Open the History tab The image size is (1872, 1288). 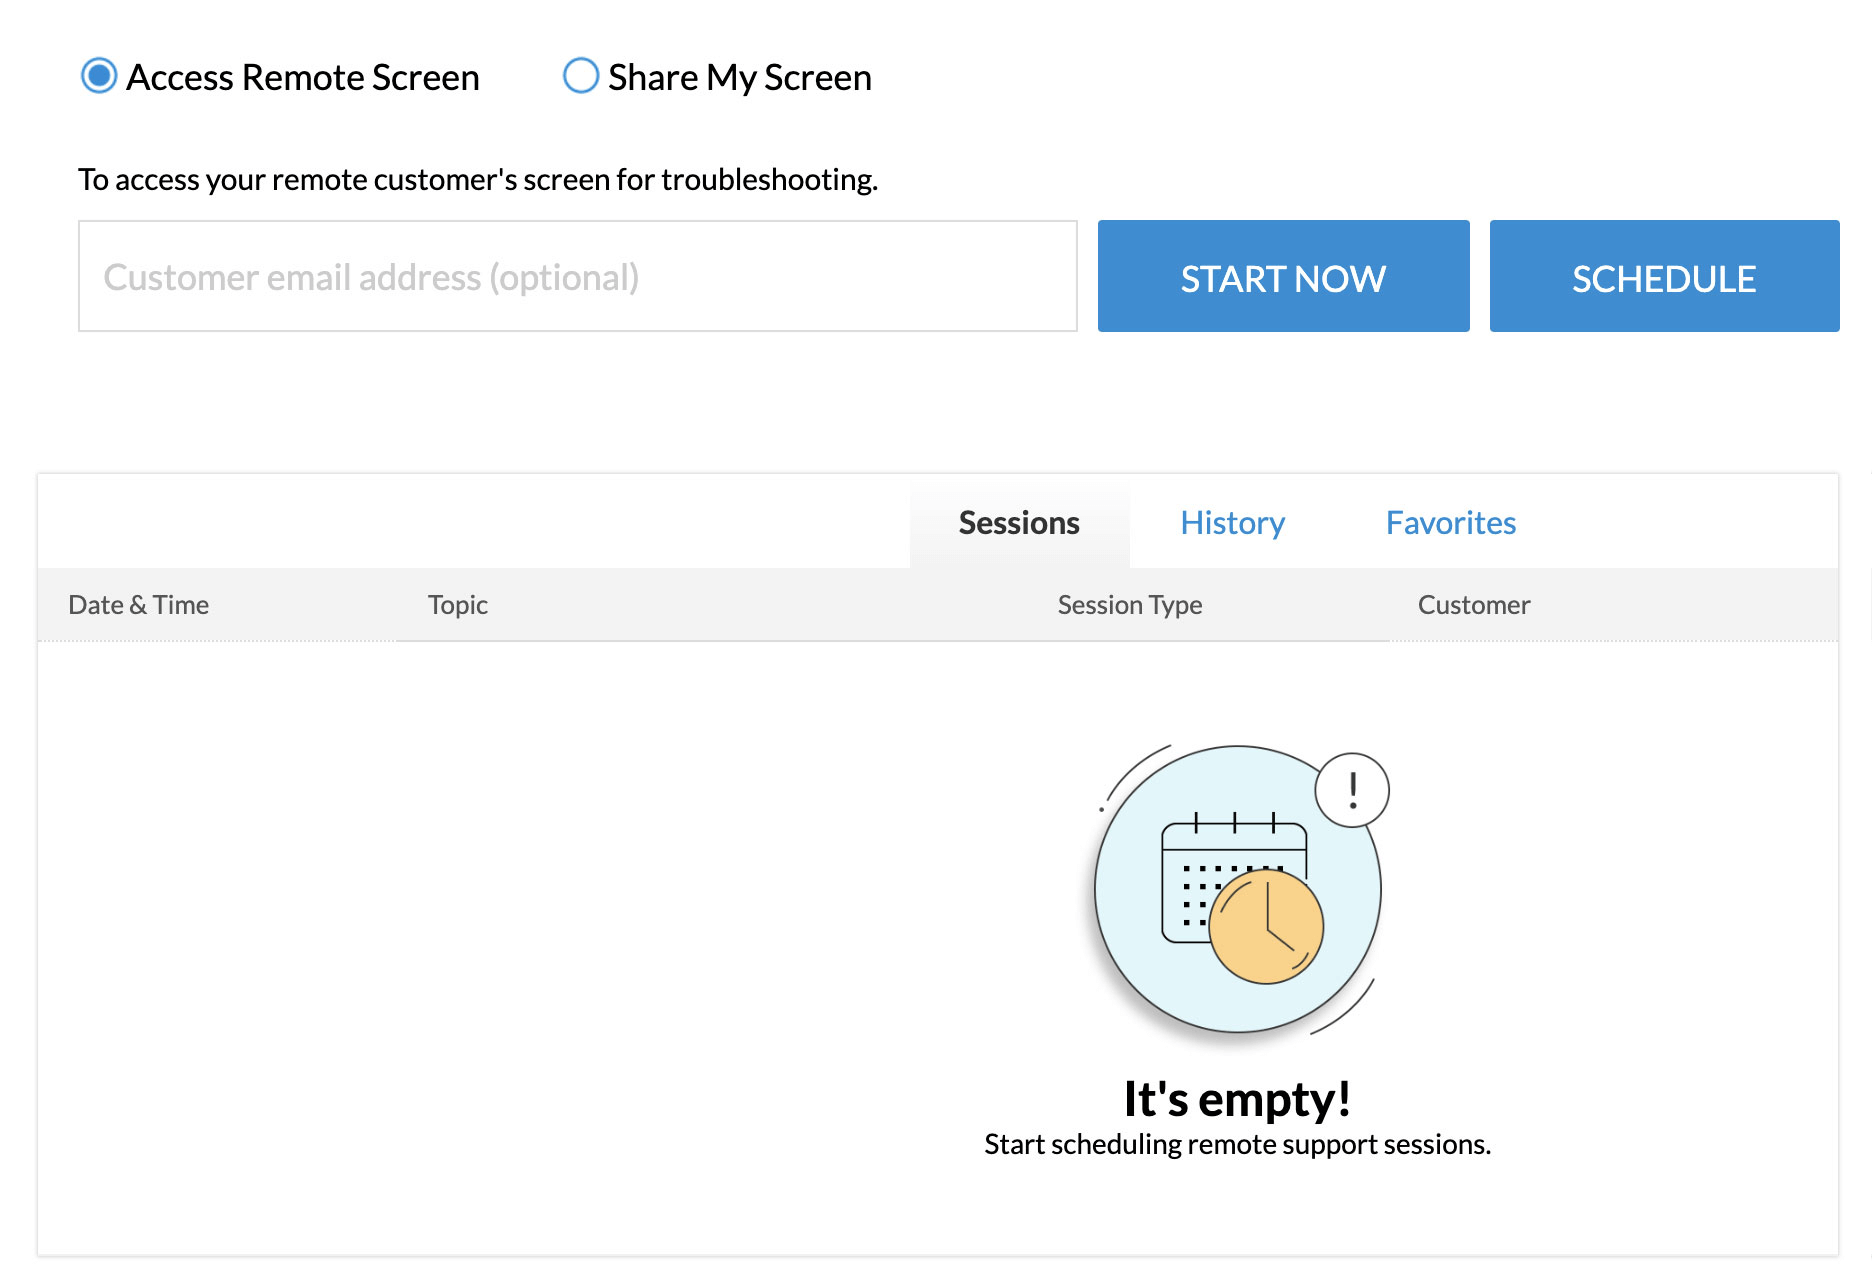[1232, 523]
